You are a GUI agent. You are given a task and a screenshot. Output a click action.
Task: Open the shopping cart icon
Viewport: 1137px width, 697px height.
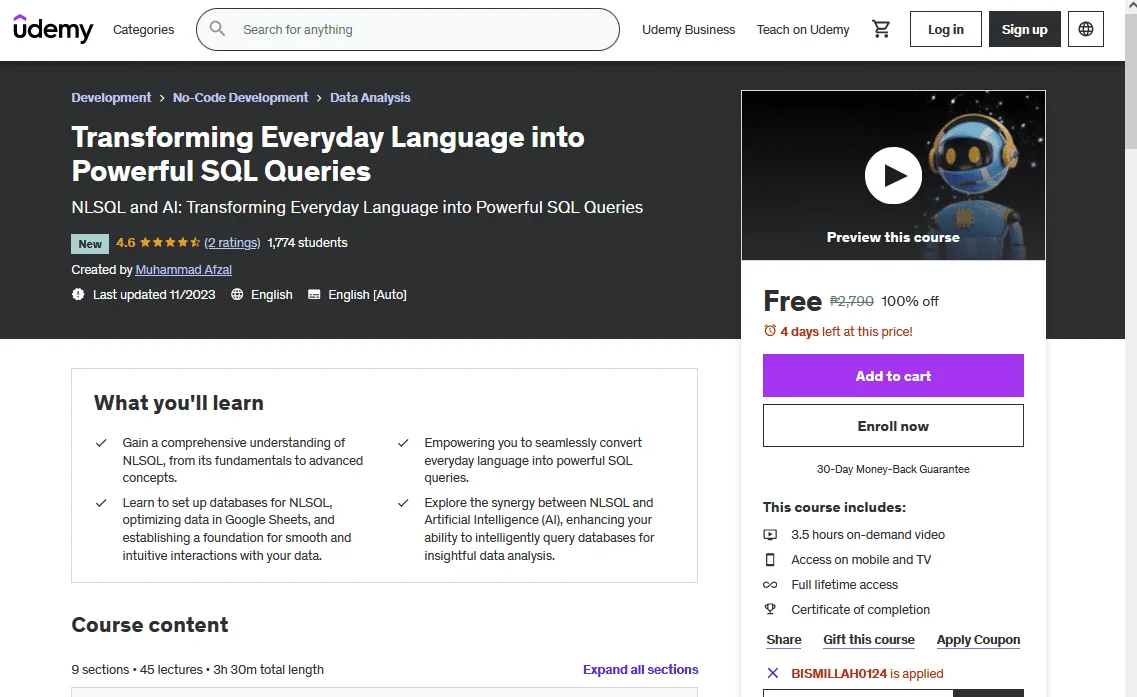coord(881,29)
